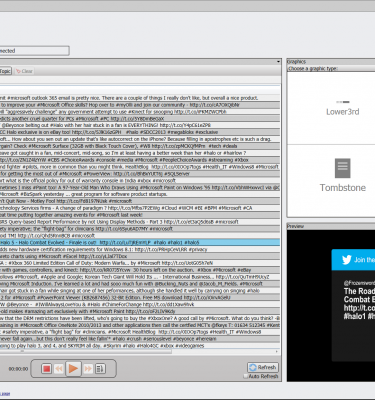Click the rewind double-arrow icon

click(59, 369)
